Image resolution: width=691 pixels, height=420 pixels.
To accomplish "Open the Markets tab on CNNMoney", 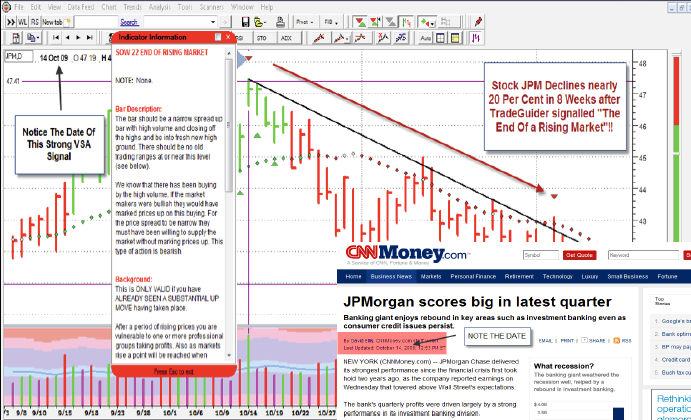I will coord(431,277).
